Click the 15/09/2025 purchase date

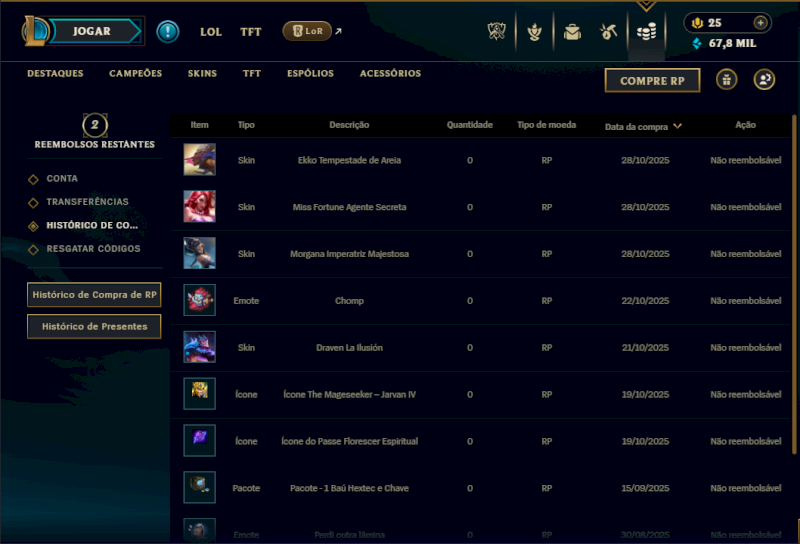pyautogui.click(x=645, y=488)
